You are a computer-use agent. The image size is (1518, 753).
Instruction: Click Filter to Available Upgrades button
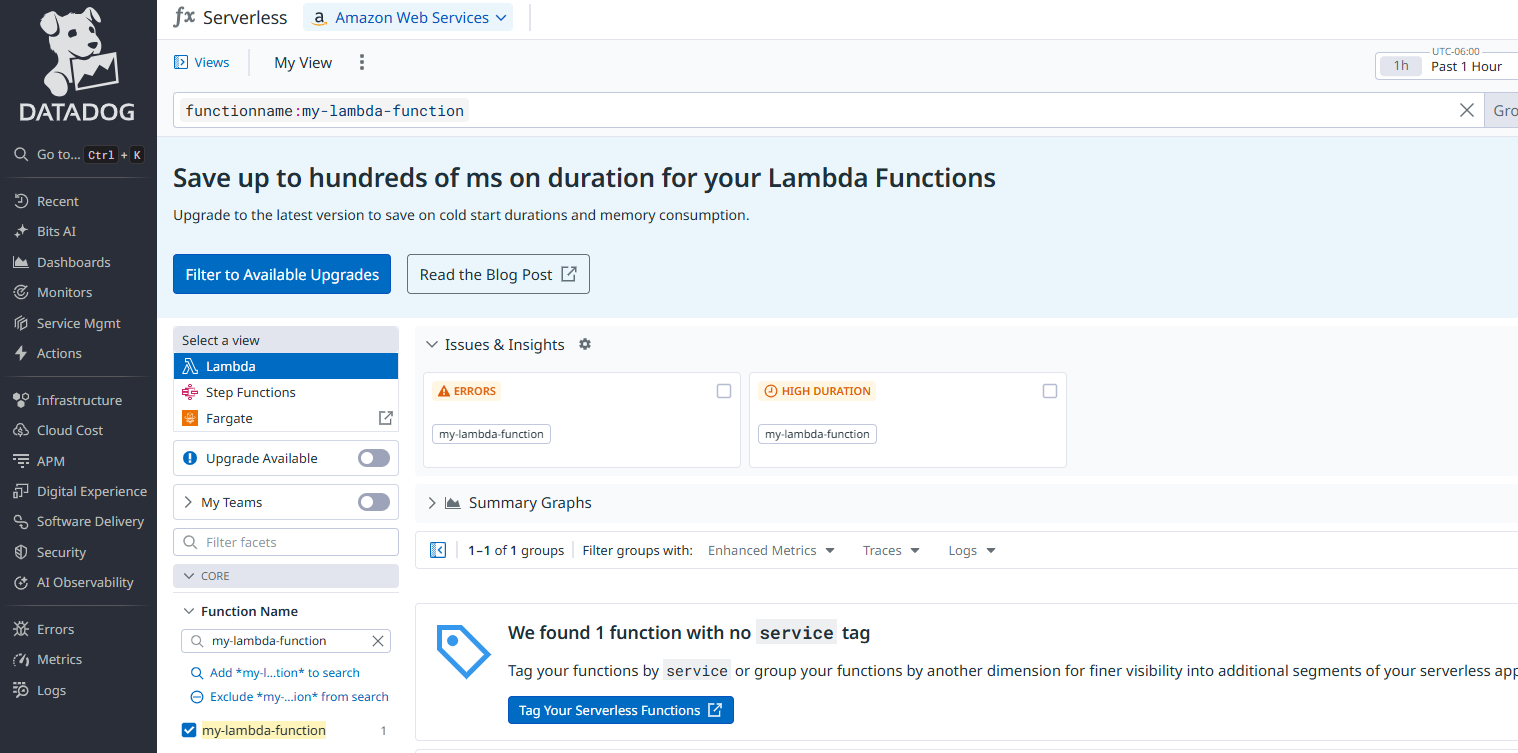[282, 275]
